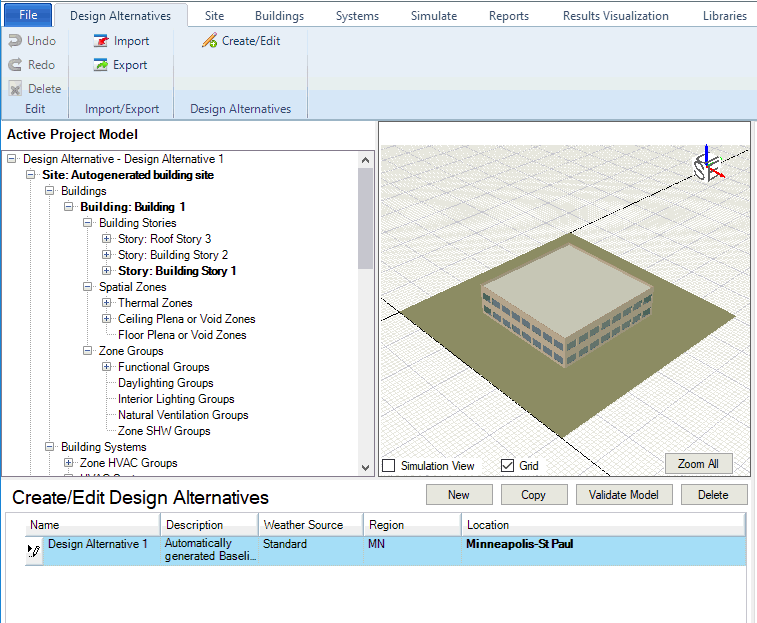Expand Zone HVAC Groups tree node
This screenshot has width=757, height=623.
[69, 463]
